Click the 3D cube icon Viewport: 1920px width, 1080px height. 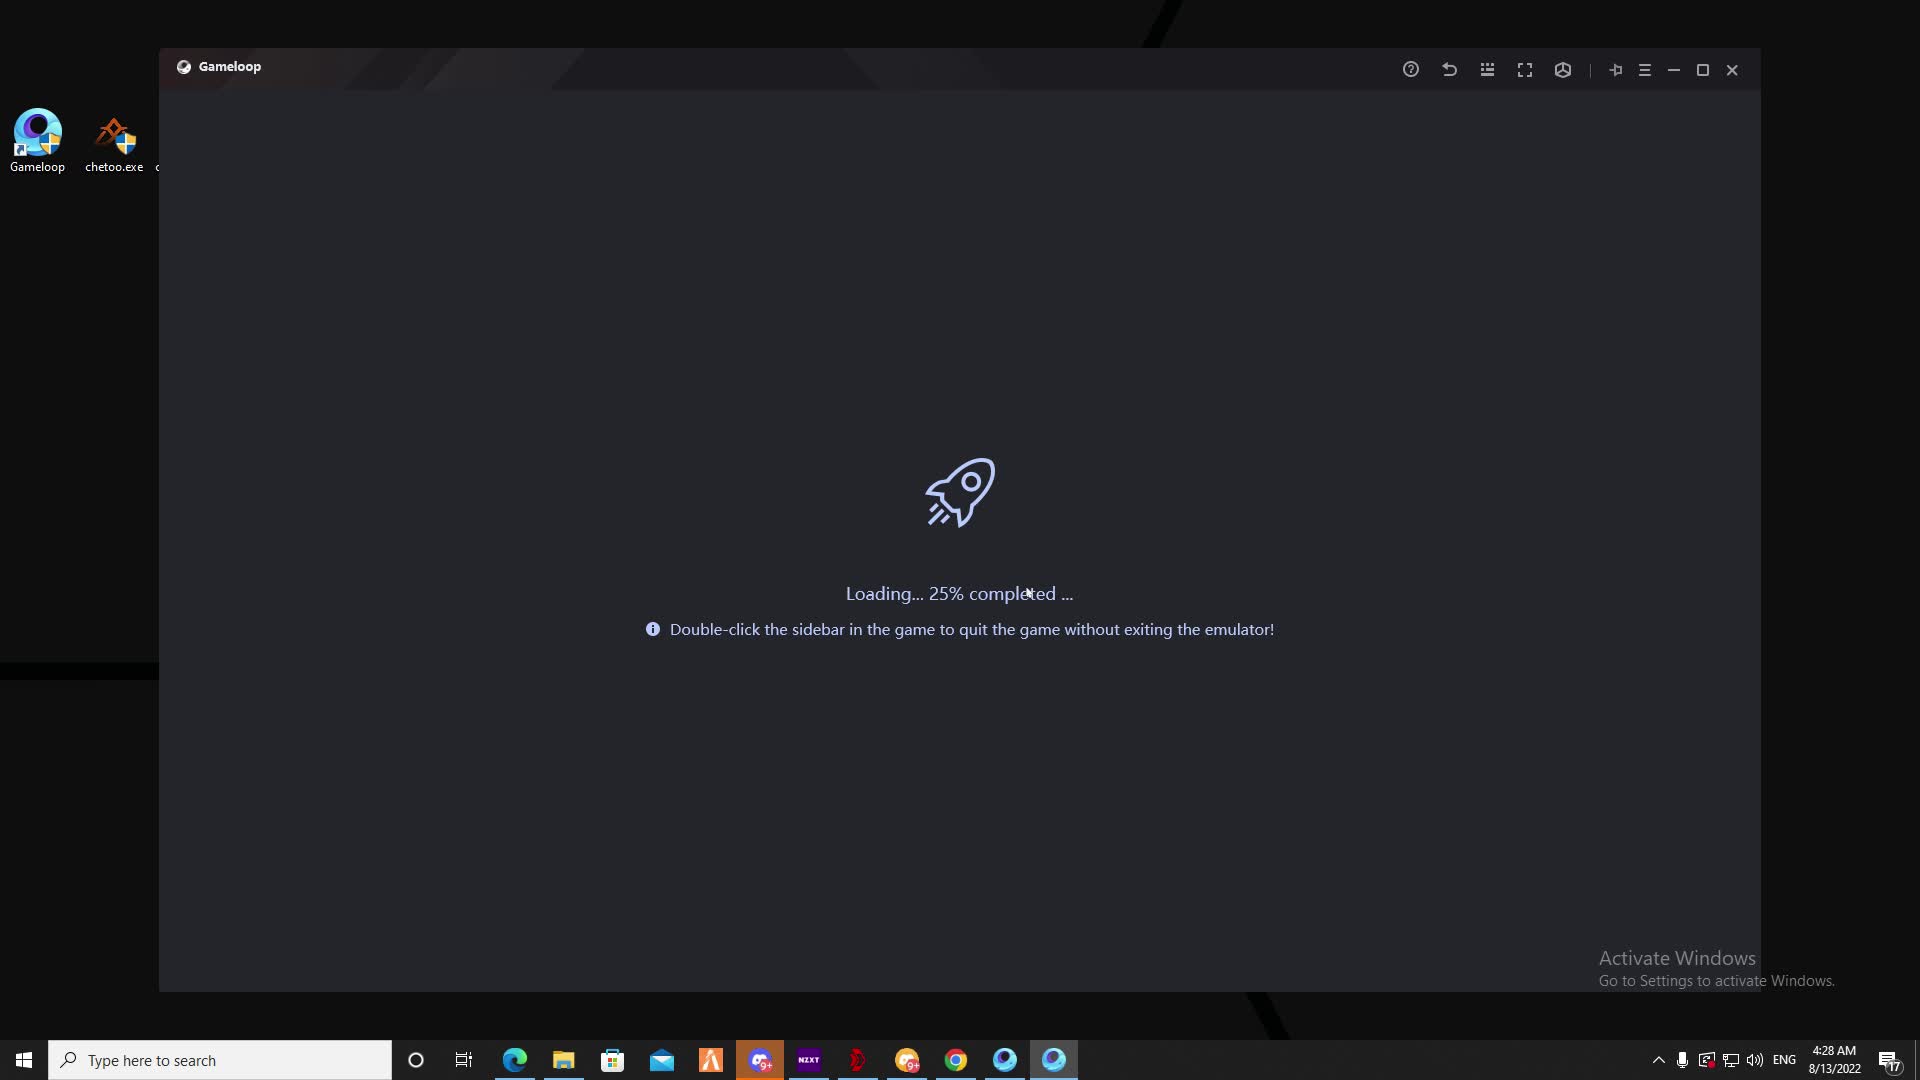click(x=1563, y=70)
